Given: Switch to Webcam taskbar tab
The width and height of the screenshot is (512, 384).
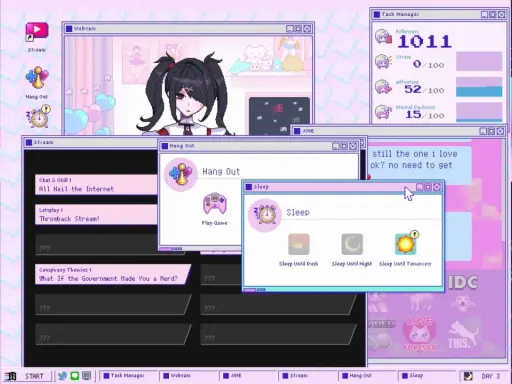Looking at the screenshot, I should click(x=188, y=376).
